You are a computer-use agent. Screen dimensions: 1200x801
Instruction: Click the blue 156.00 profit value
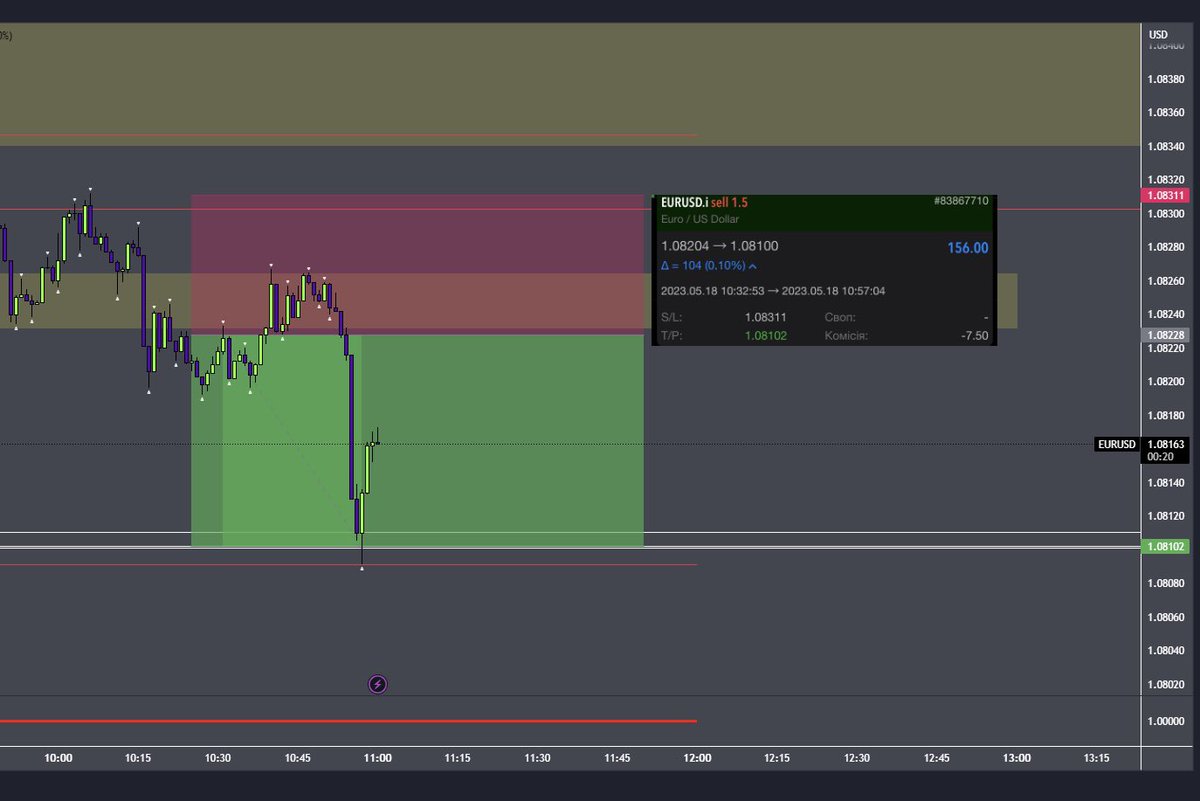(968, 248)
